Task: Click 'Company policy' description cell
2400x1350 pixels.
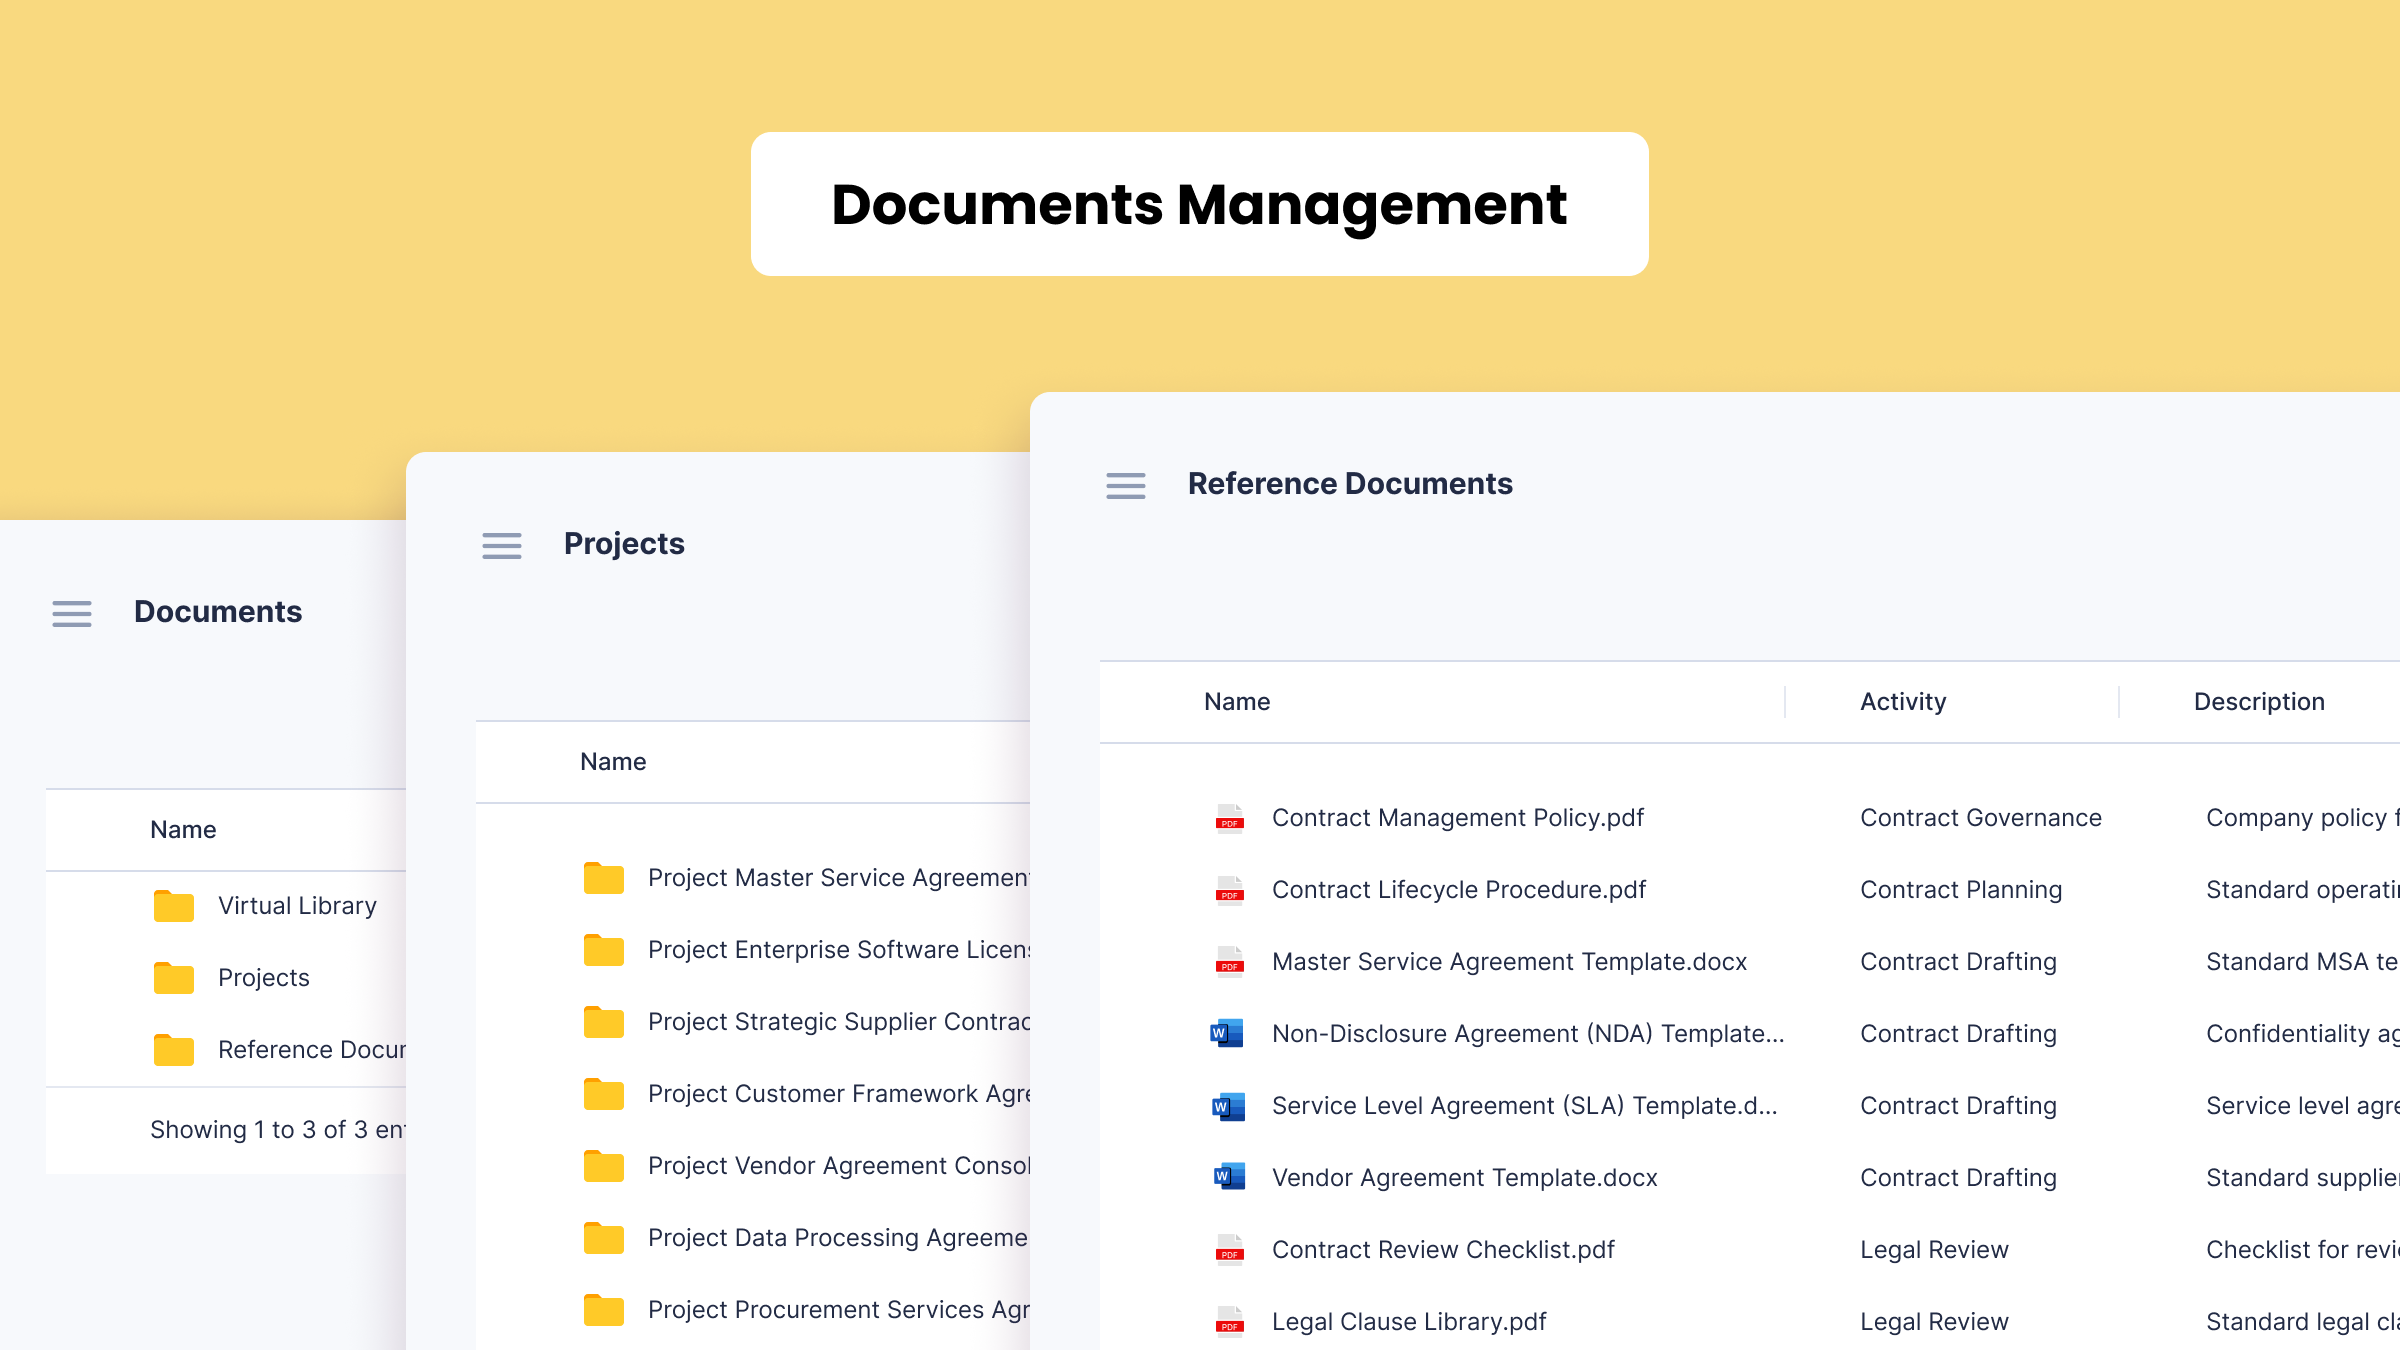Action: [x=2303, y=818]
